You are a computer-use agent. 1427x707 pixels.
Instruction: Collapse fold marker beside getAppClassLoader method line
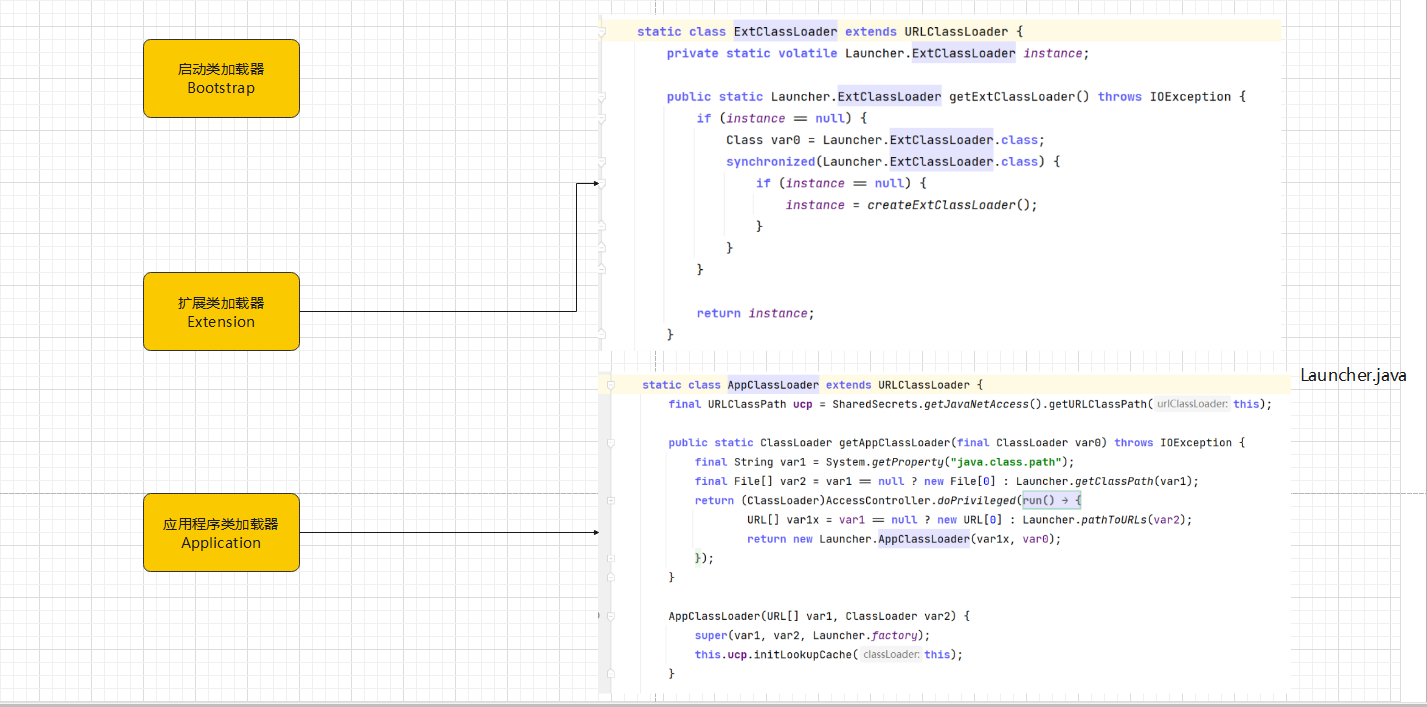click(x=610, y=442)
